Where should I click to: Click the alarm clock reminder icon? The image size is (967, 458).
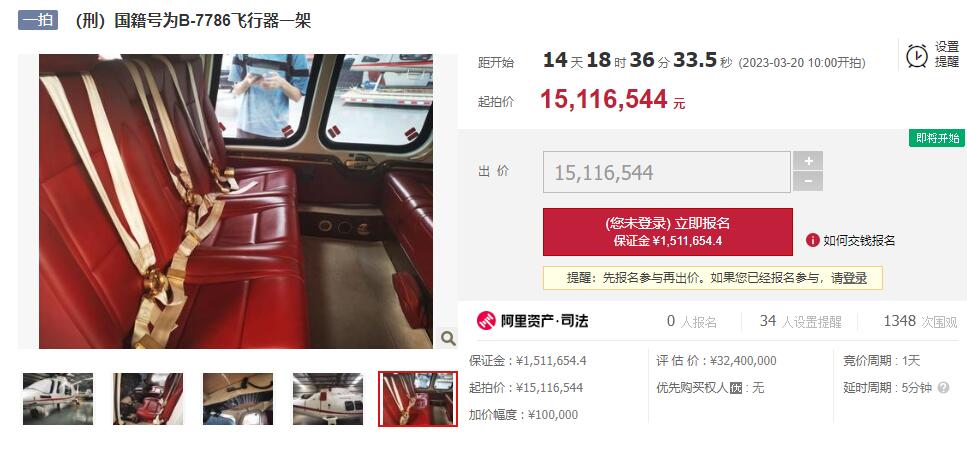[916, 55]
